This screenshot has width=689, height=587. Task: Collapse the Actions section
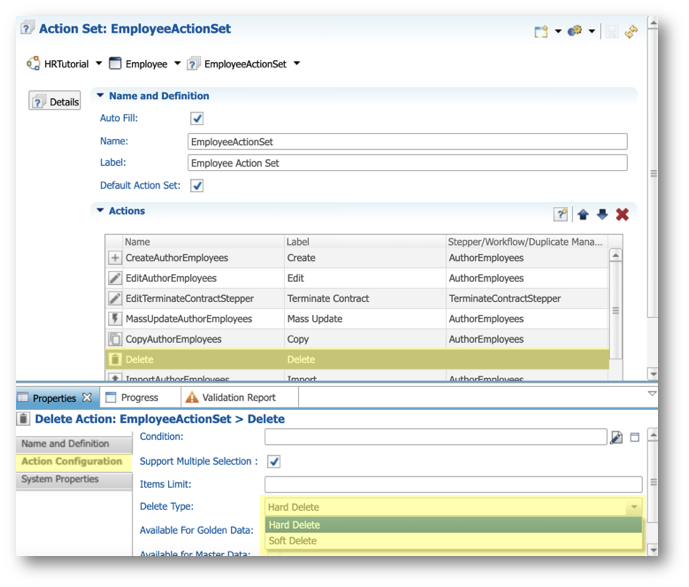(100, 210)
